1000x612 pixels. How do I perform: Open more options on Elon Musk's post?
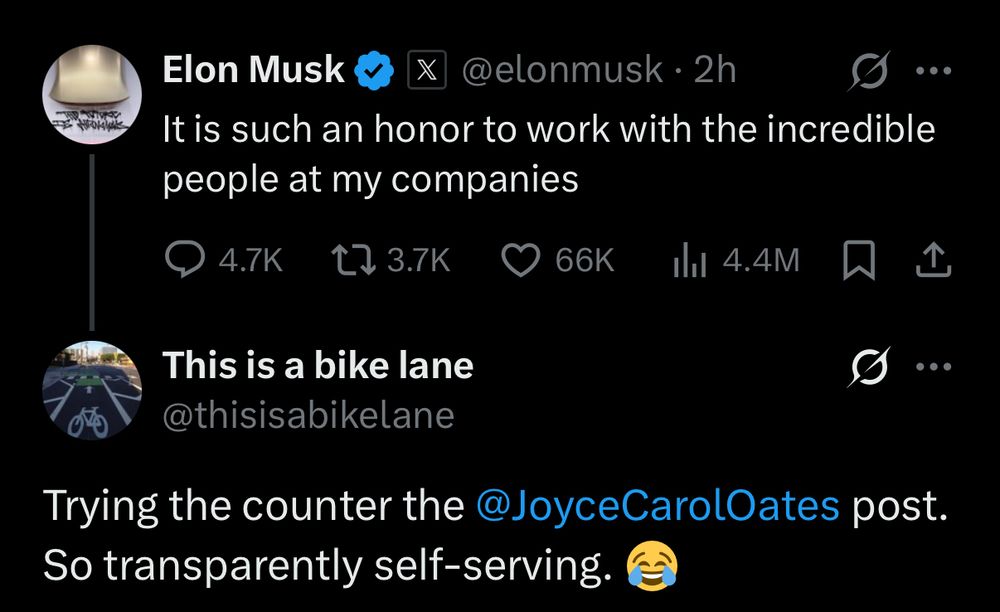pos(933,71)
